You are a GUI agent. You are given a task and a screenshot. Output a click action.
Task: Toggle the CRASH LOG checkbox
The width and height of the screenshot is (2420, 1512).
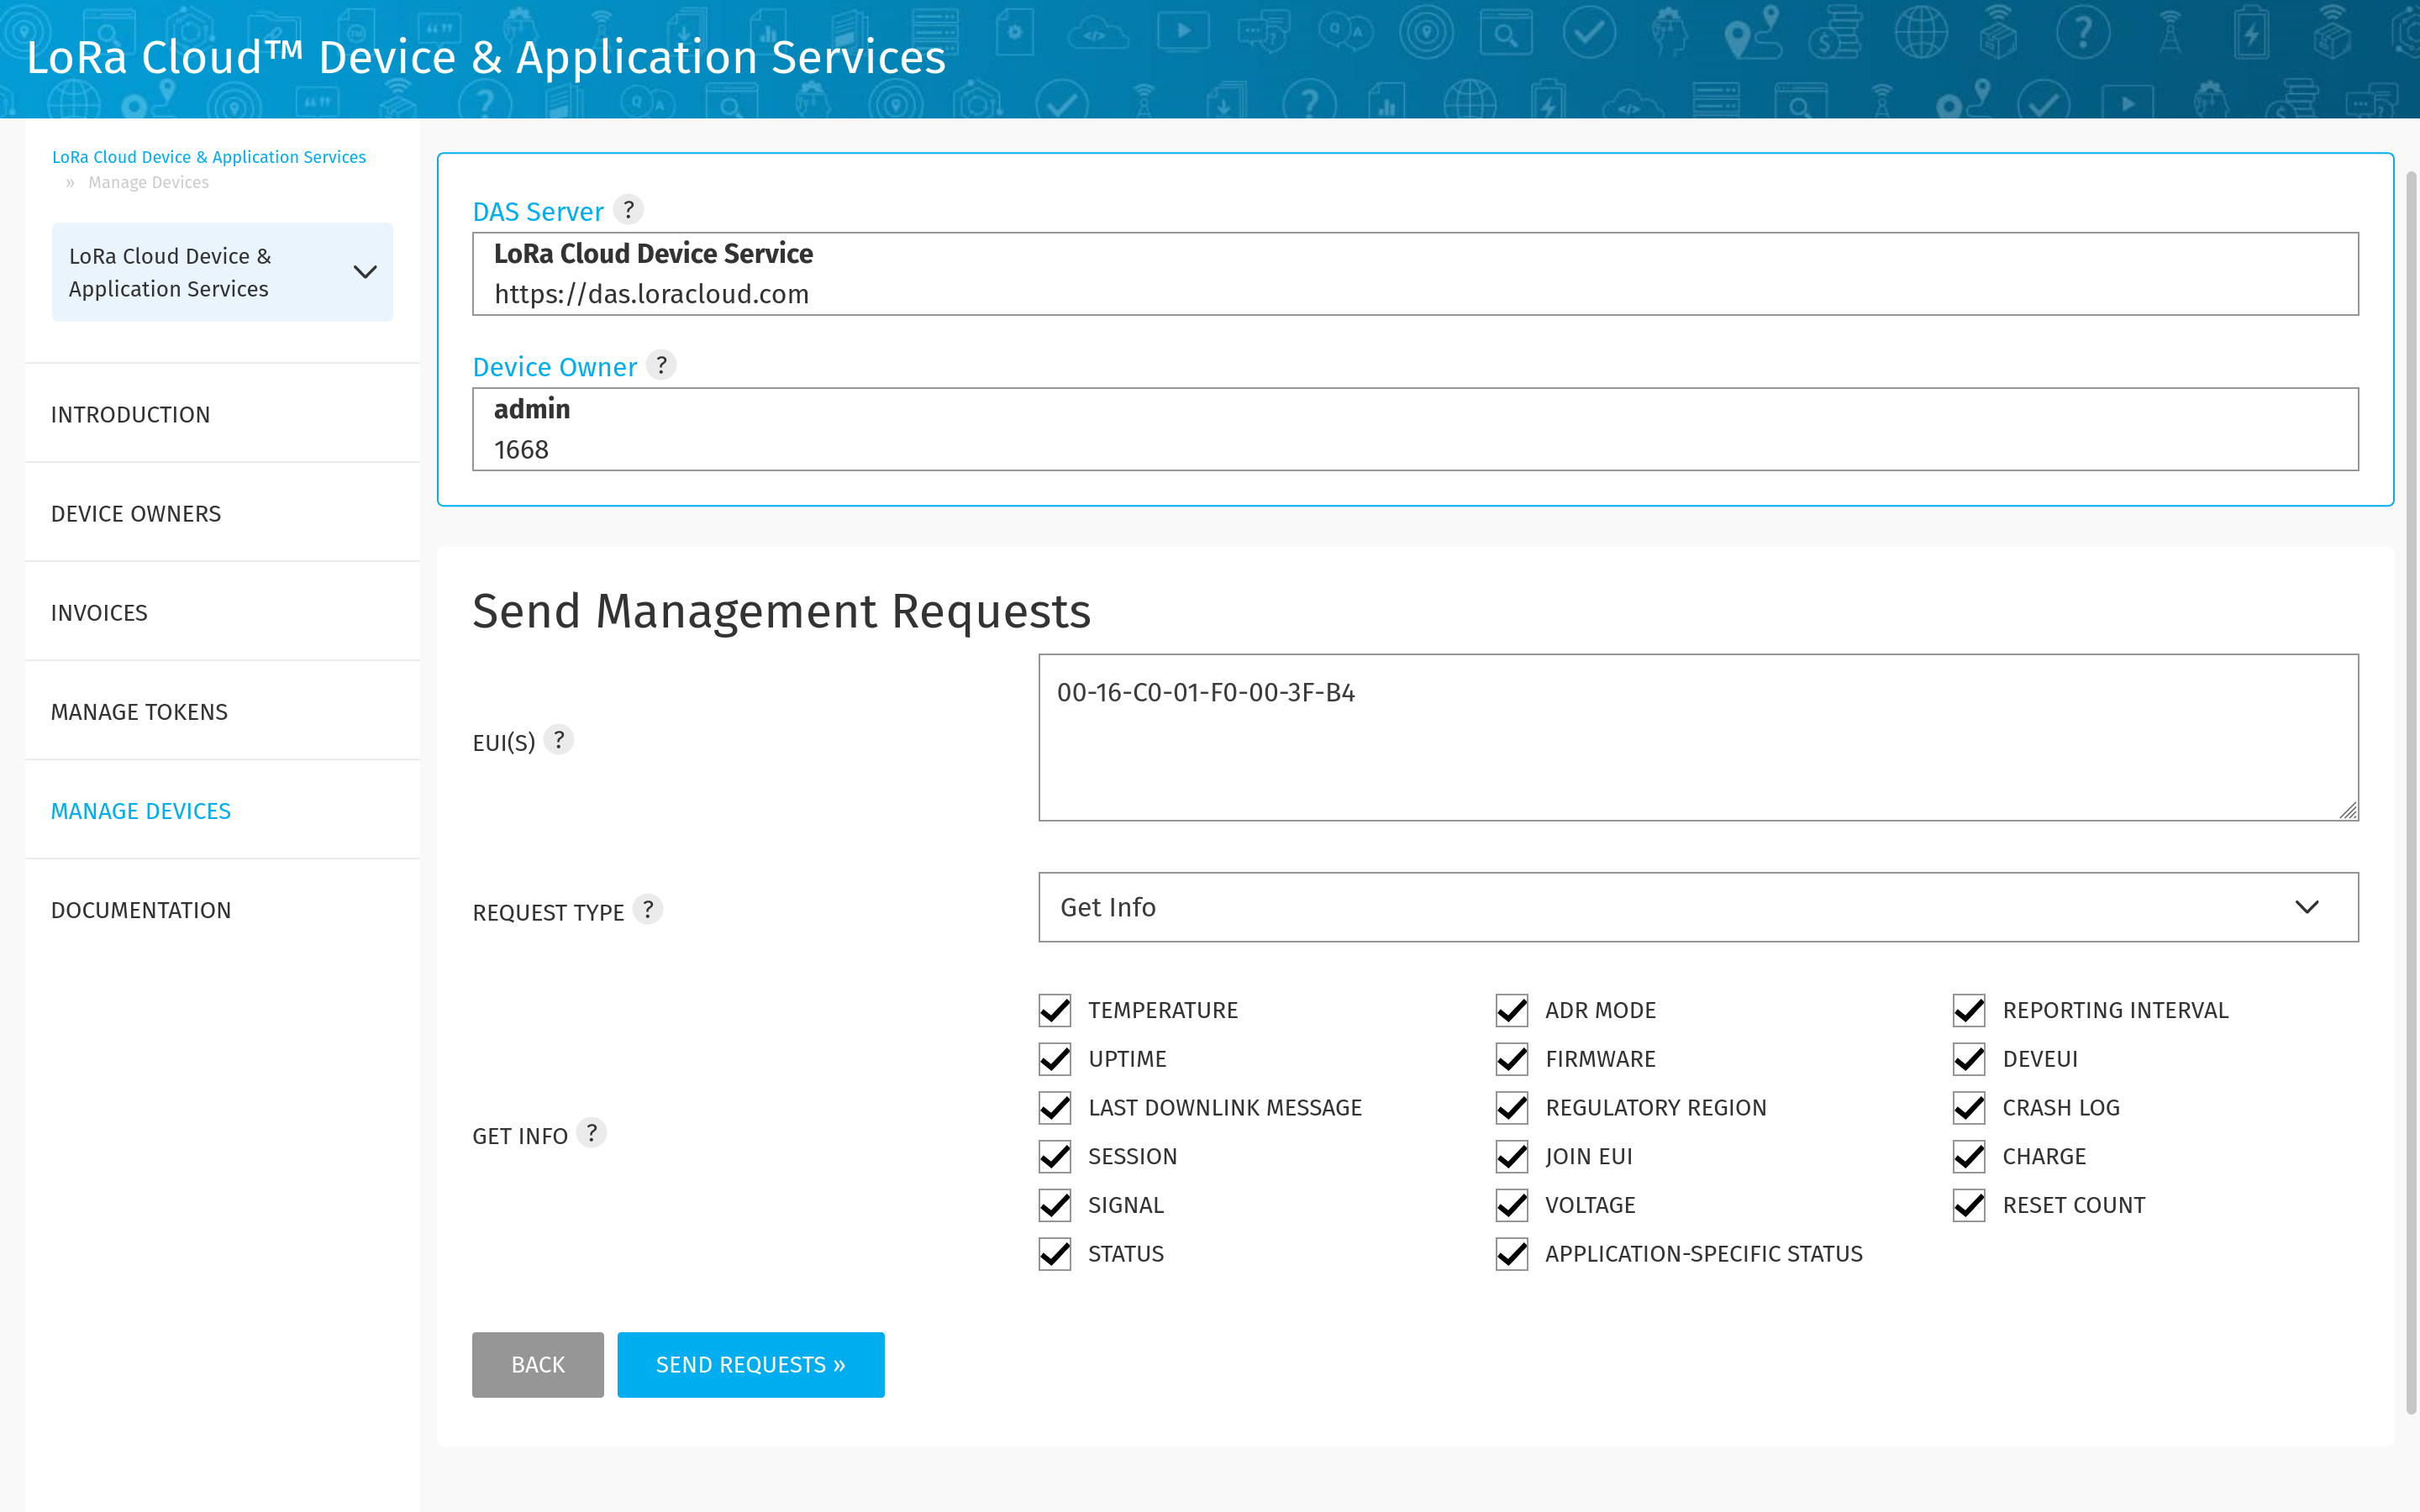[1969, 1108]
